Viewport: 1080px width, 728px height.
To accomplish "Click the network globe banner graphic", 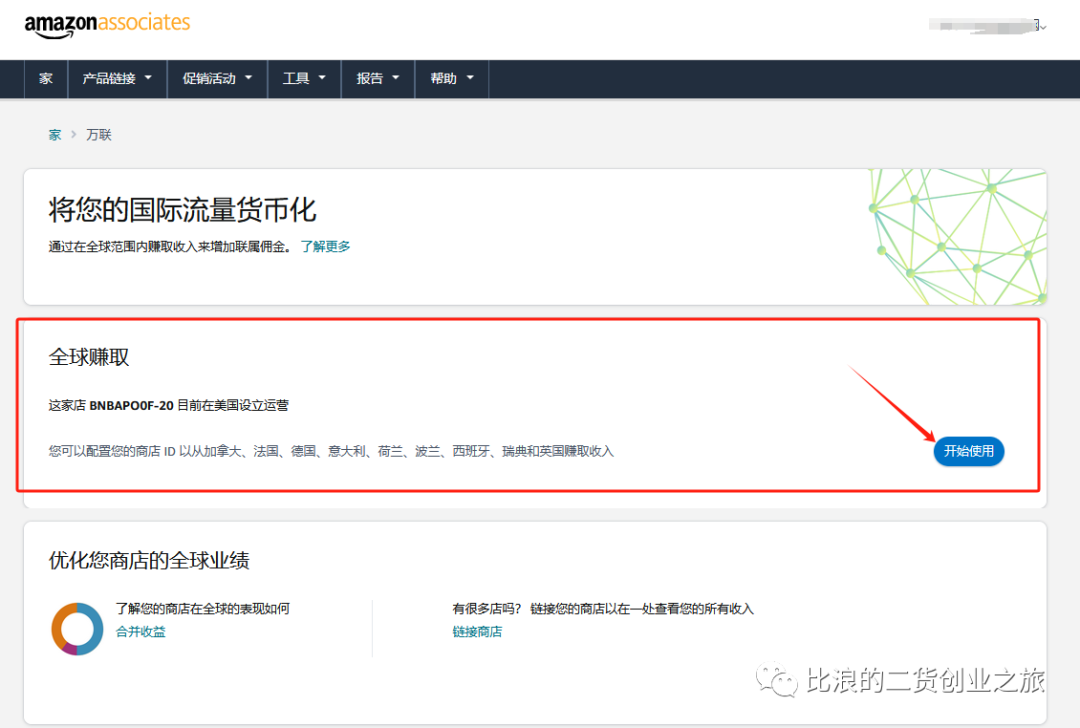I will tap(957, 237).
